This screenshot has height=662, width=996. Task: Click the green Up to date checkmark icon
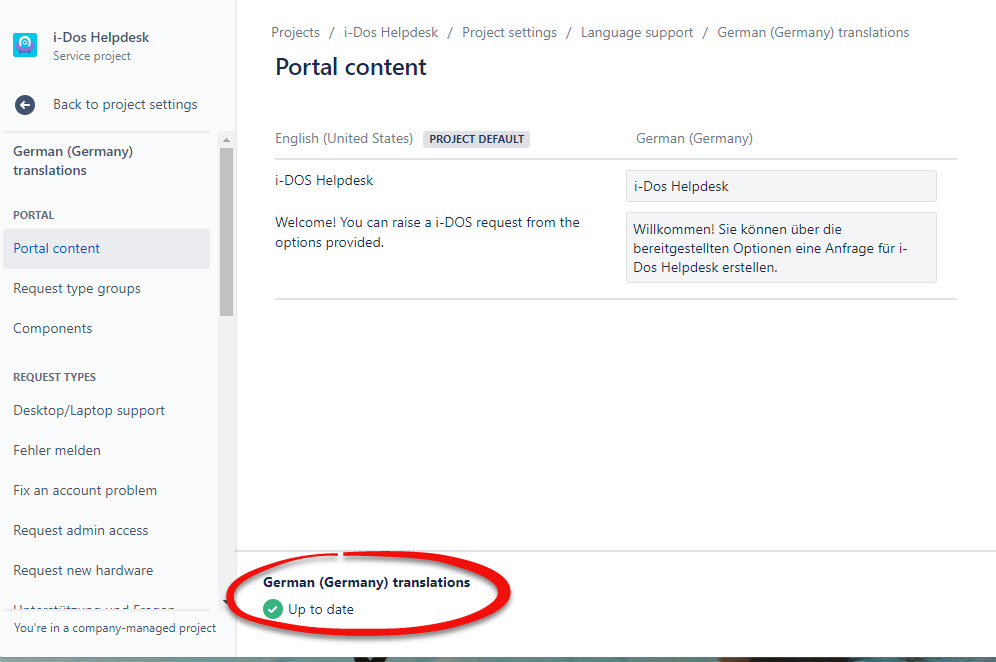point(273,609)
